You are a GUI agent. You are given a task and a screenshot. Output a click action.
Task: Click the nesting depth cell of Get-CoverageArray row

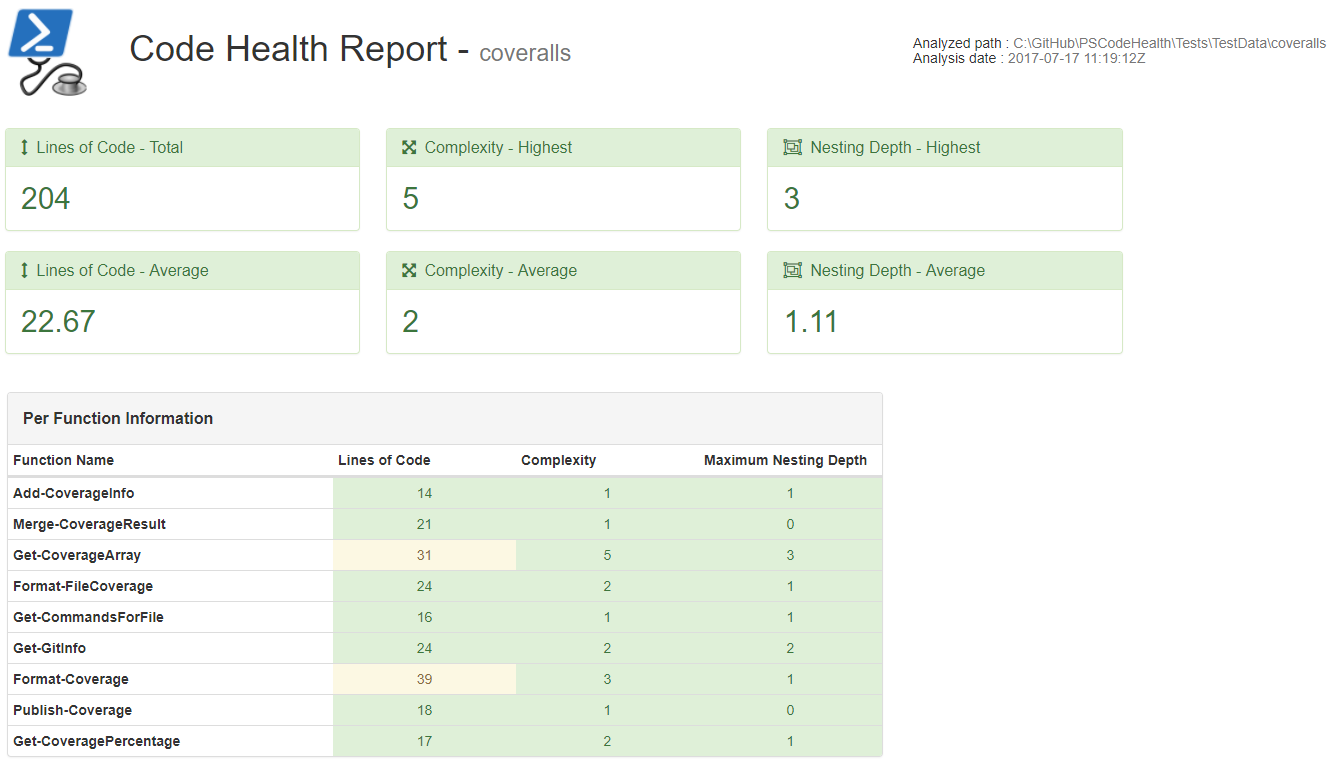coord(790,555)
